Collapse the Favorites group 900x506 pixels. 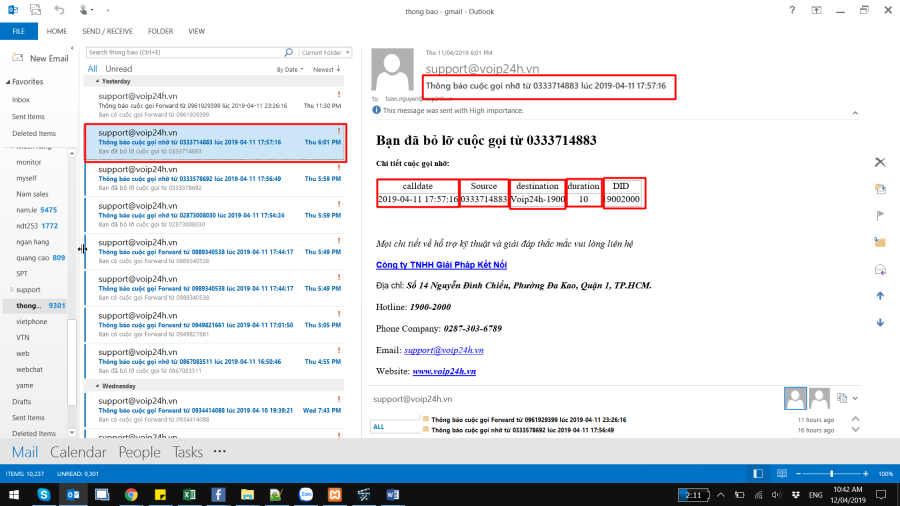[8, 82]
